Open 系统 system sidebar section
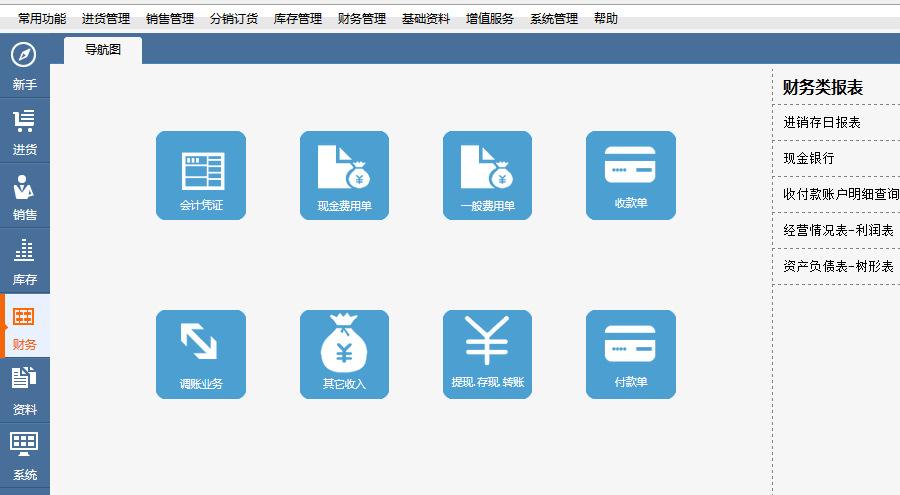 tap(24, 456)
